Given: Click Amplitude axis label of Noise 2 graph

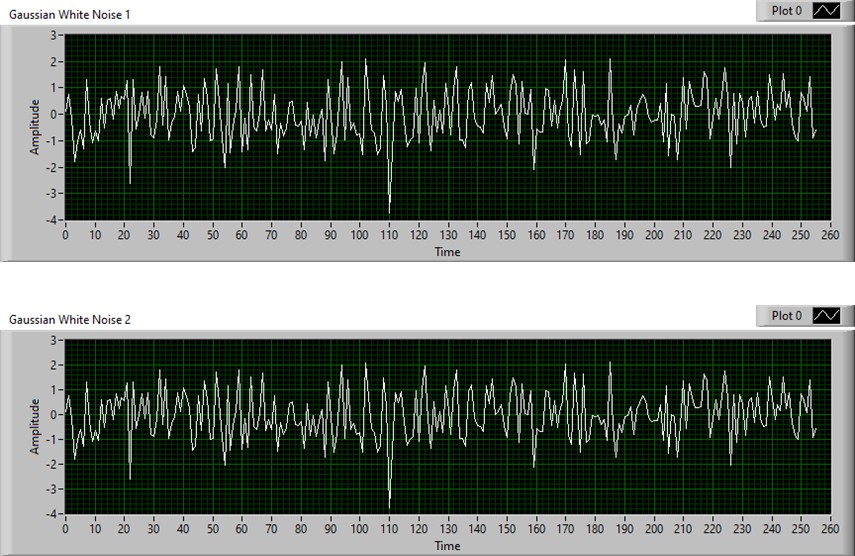Looking at the screenshot, I should (35, 426).
